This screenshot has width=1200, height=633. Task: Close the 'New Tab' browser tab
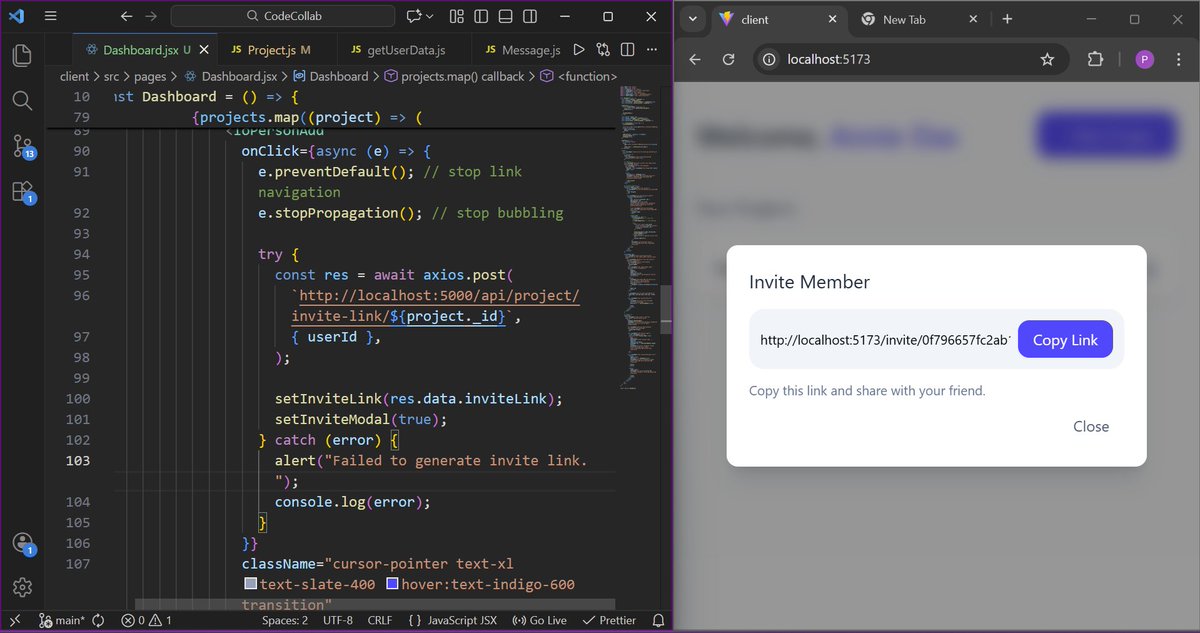pyautogui.click(x=974, y=20)
